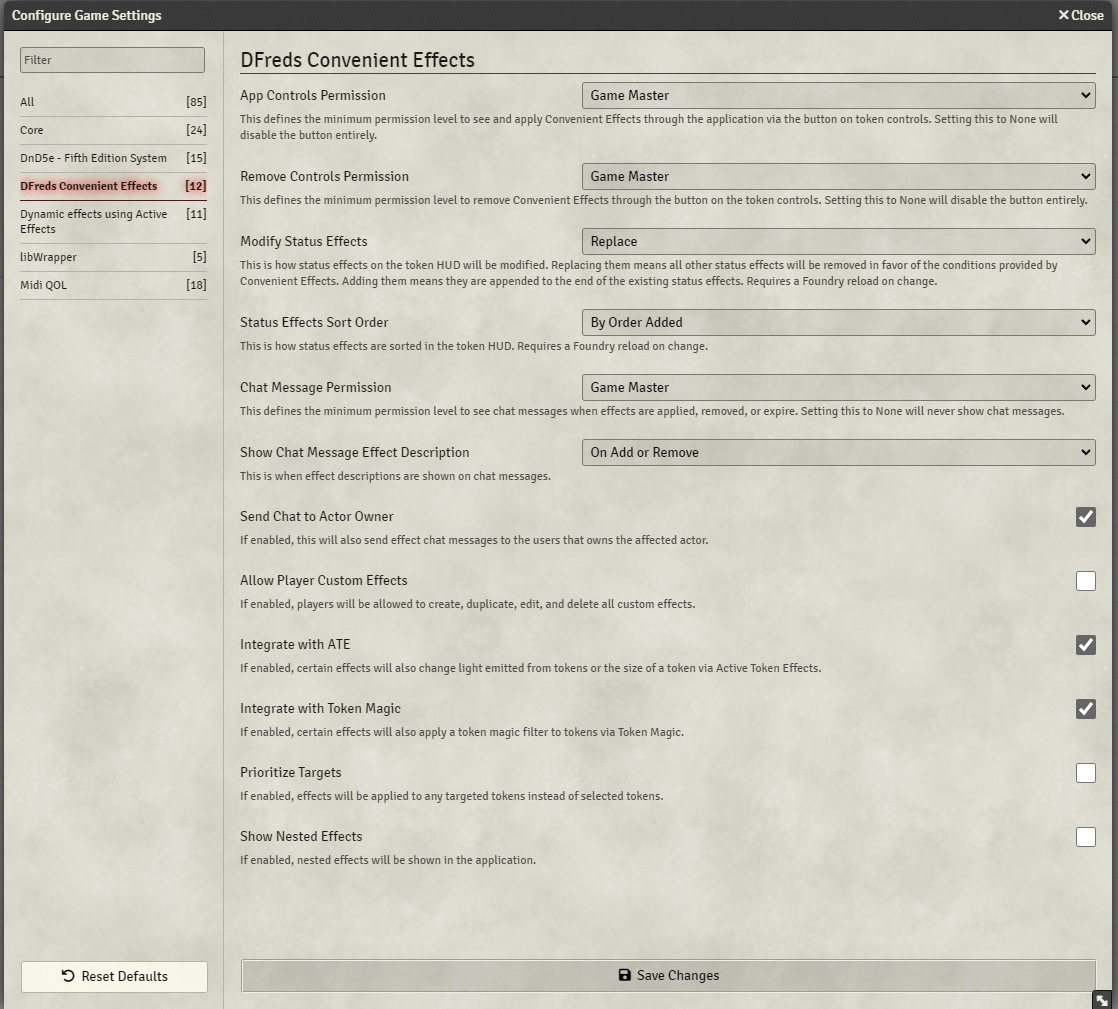Click the Allow Player Custom Effects label
This screenshot has height=1009, width=1118.
click(x=324, y=580)
